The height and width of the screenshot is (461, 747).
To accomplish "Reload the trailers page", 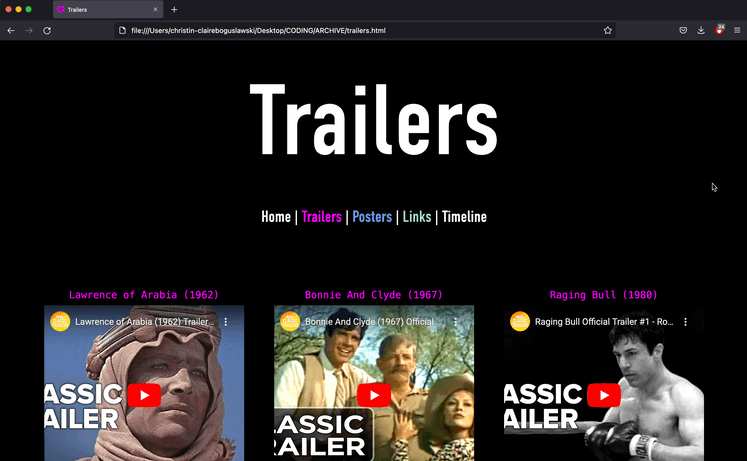I will [x=47, y=30].
